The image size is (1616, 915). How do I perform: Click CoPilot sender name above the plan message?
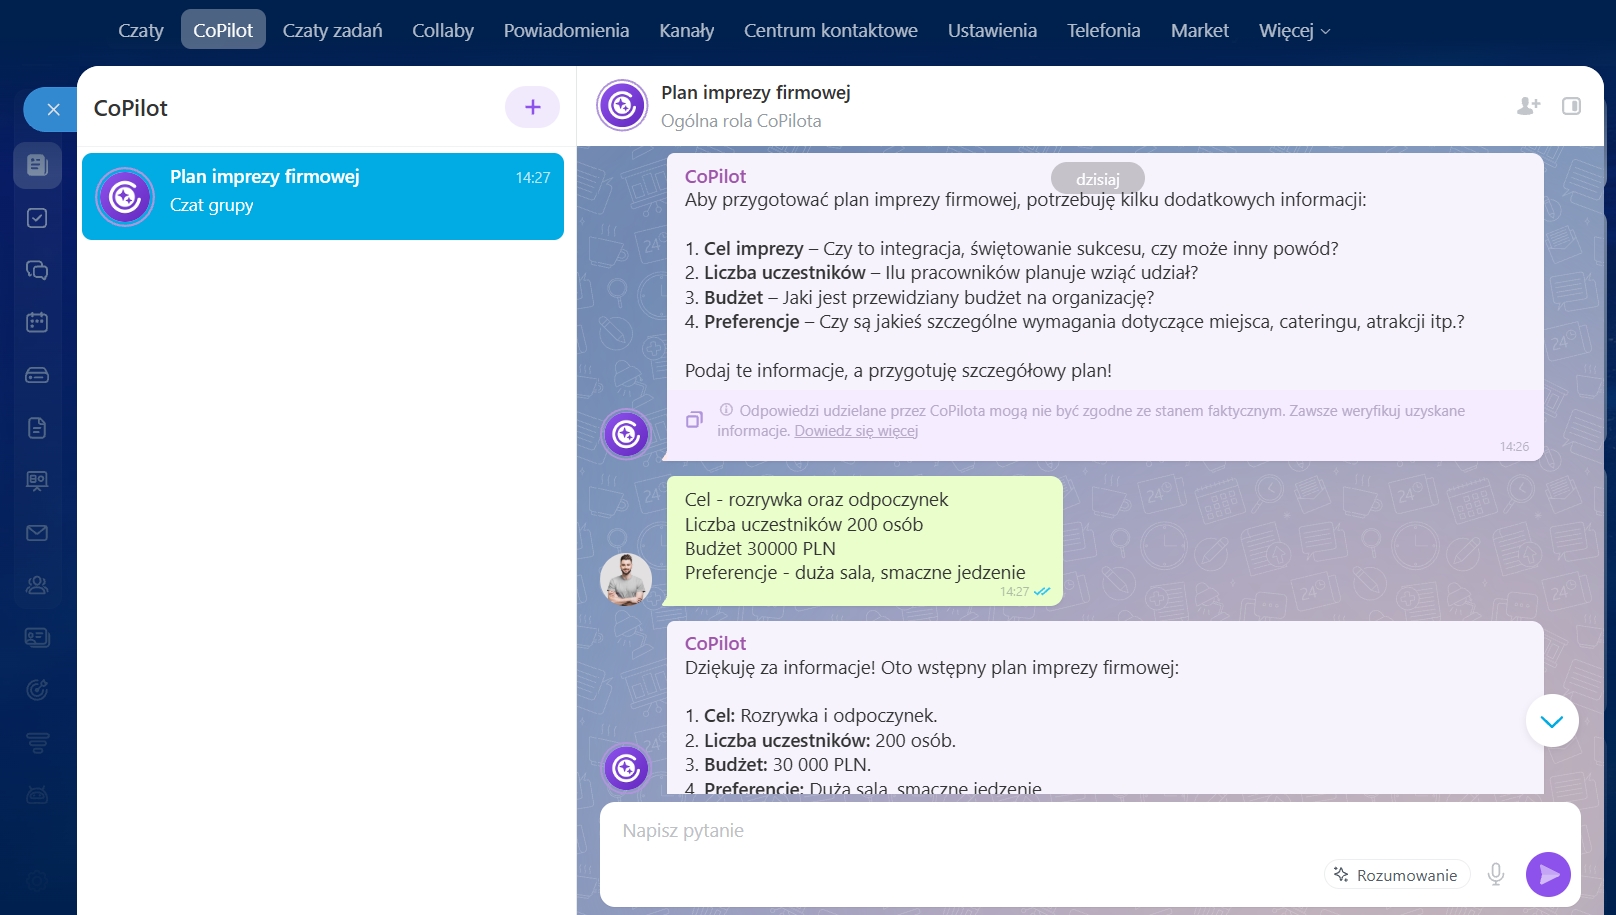click(715, 643)
